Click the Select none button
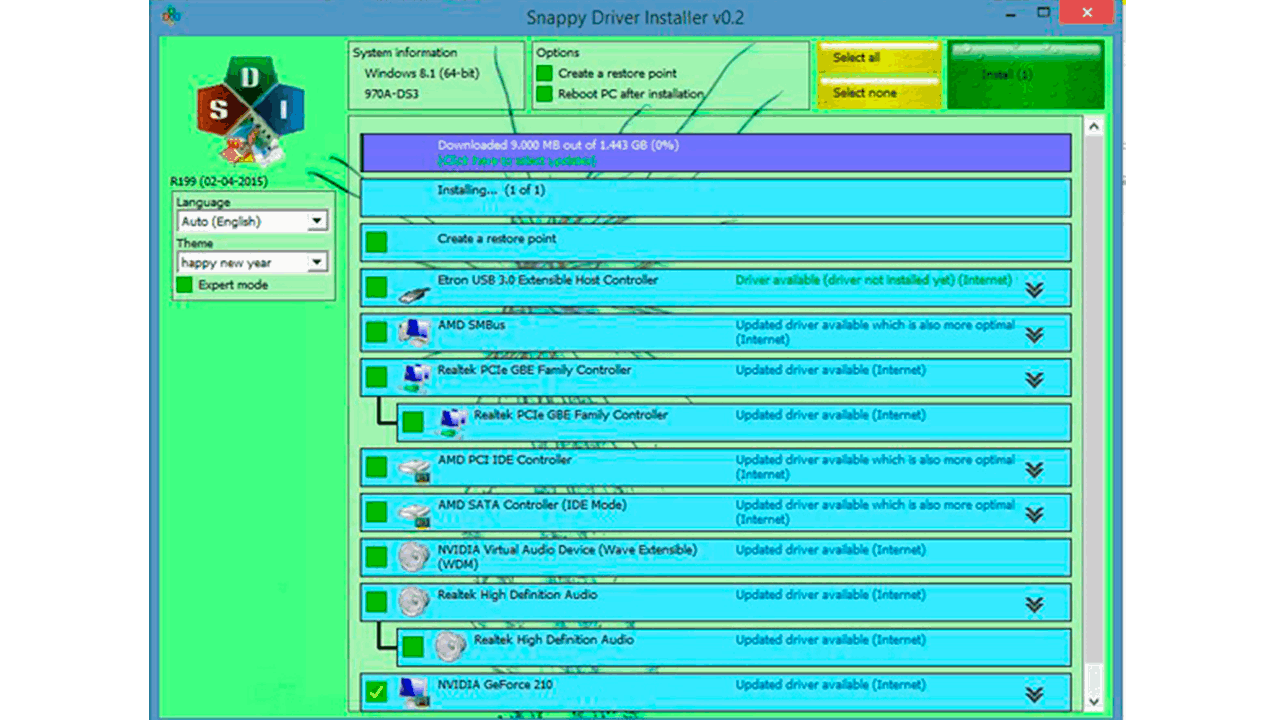Viewport: 1278px width, 720px height. click(879, 93)
